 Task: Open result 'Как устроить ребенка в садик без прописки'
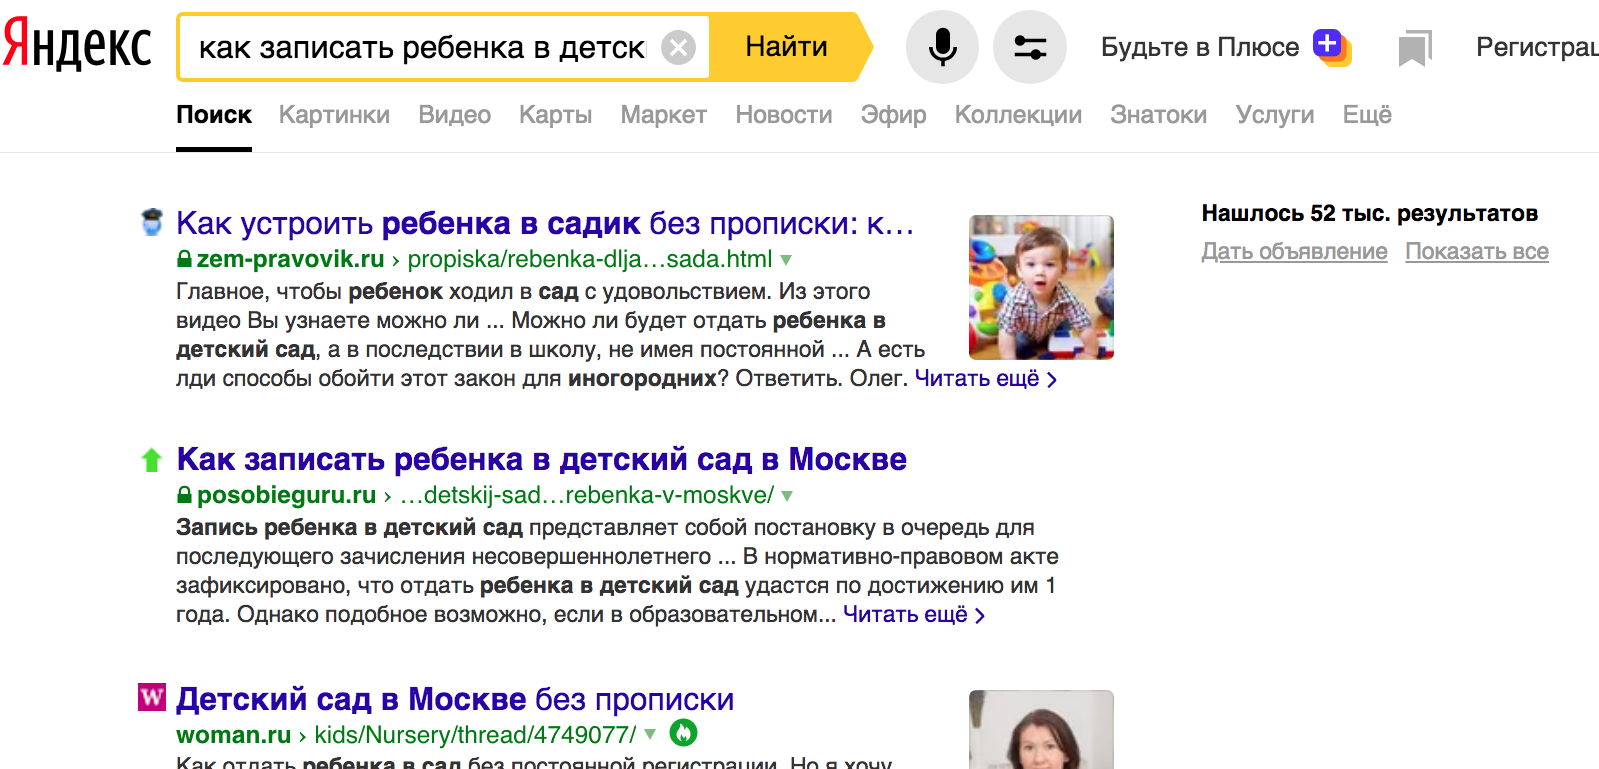click(x=545, y=223)
